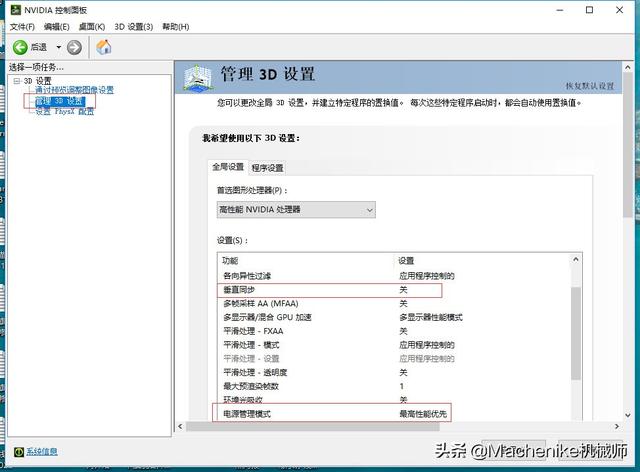Viewport: 640px width, 472px height.
Task: Click the horizontal scrollbar thumb
Action: pyautogui.click(x=313, y=427)
